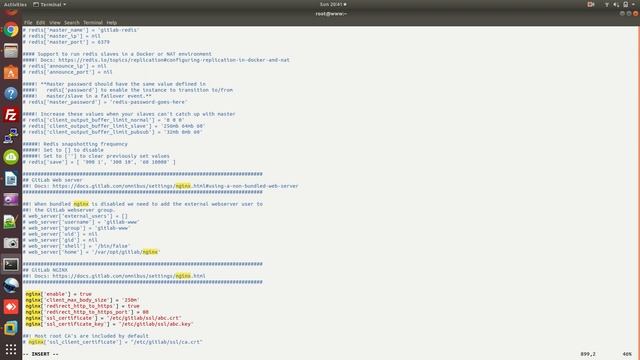Viewport: 640px width, 360px height.
Task: Open the green spreadsheet dock icon
Action: [x=11, y=221]
